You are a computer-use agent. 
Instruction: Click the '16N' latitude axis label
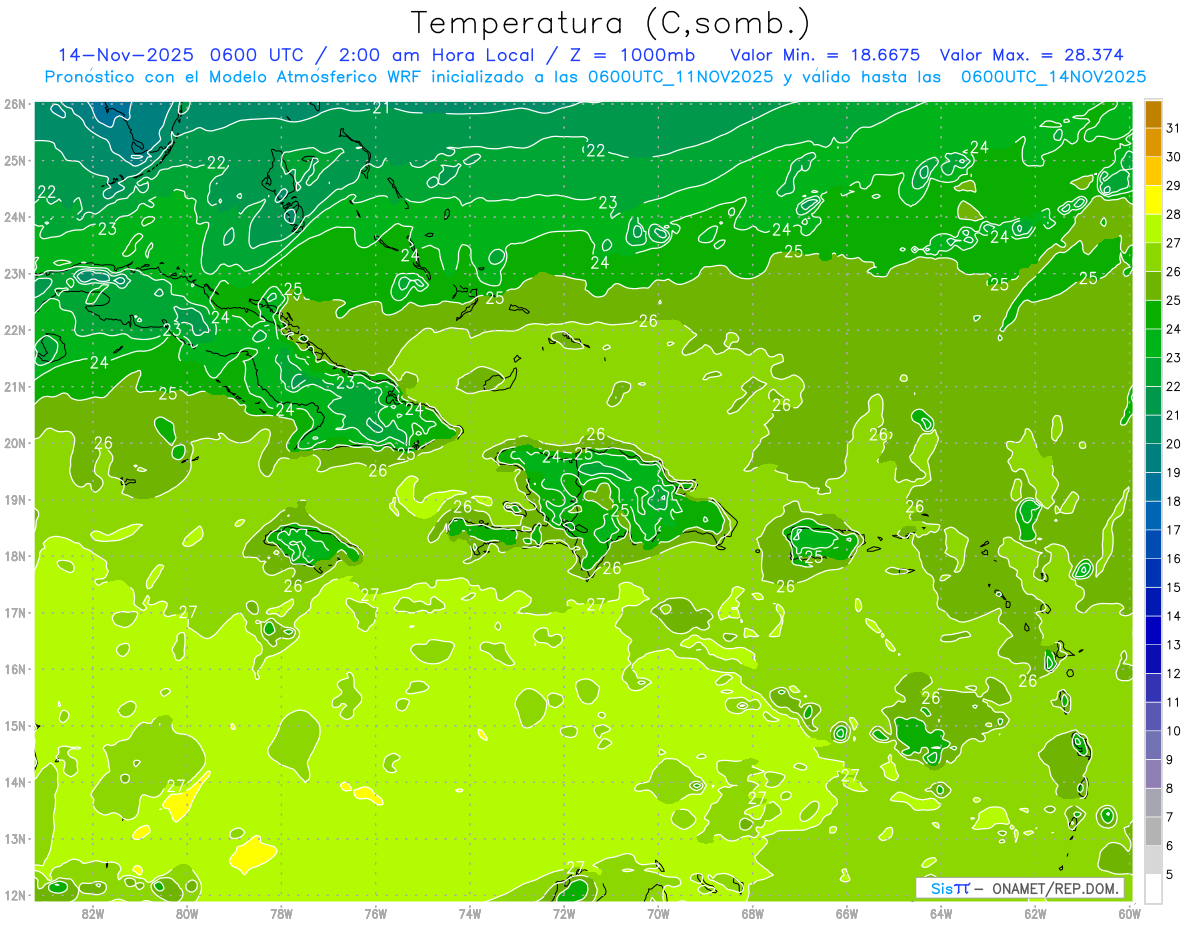[14, 669]
